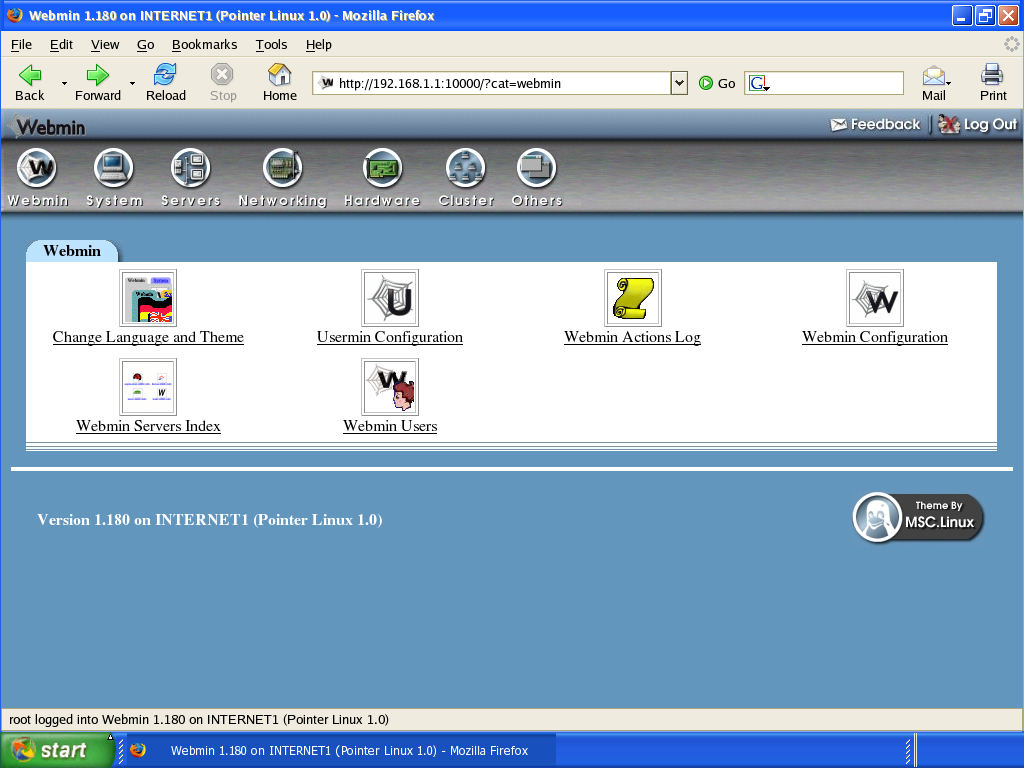Open the Webmin Actions Log link
1024x768 pixels.
click(632, 337)
